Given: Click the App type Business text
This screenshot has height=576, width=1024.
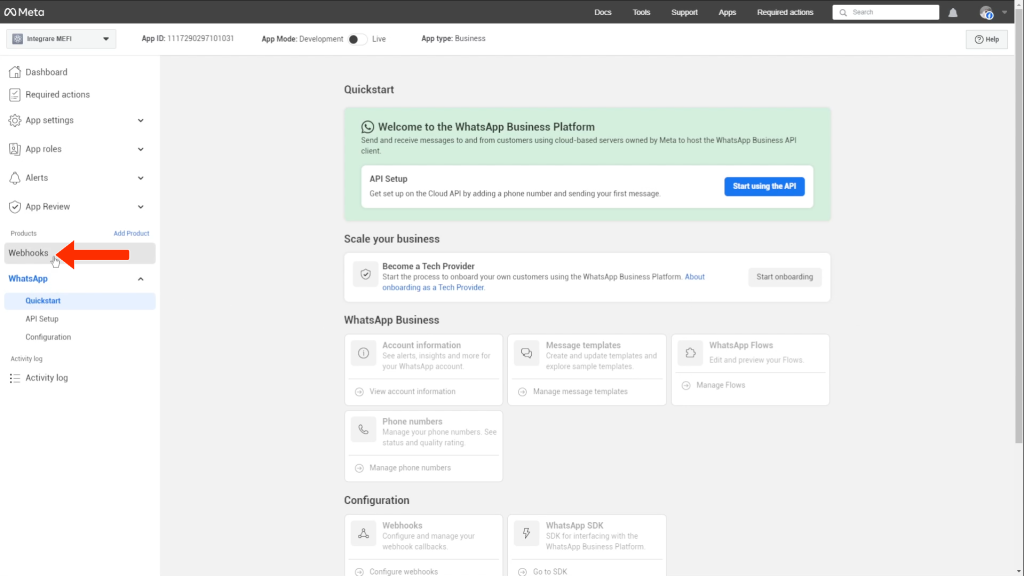Looking at the screenshot, I should tap(453, 39).
